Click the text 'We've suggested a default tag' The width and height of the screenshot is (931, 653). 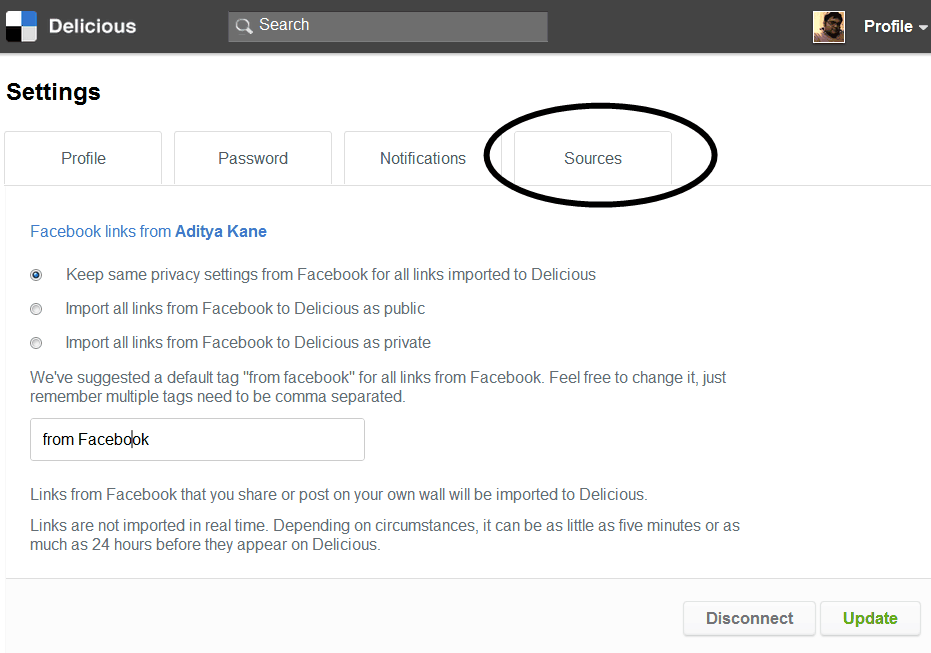click(135, 378)
